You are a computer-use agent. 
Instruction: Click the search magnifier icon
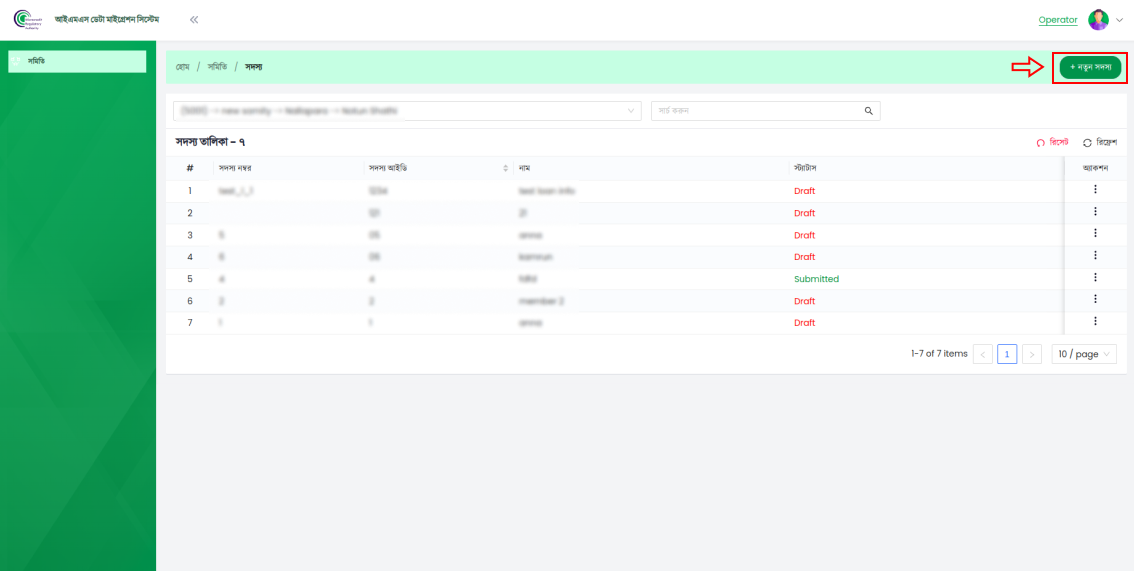[x=869, y=111]
